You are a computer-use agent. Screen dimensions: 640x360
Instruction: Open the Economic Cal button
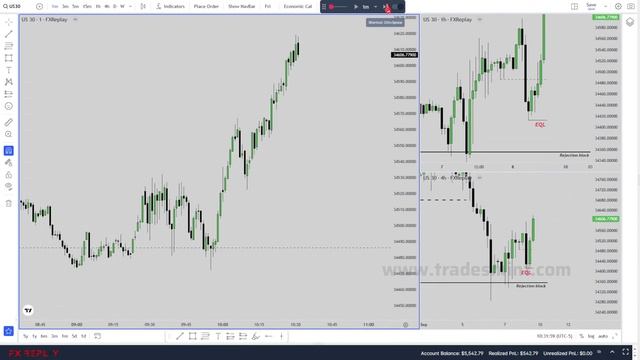point(298,7)
